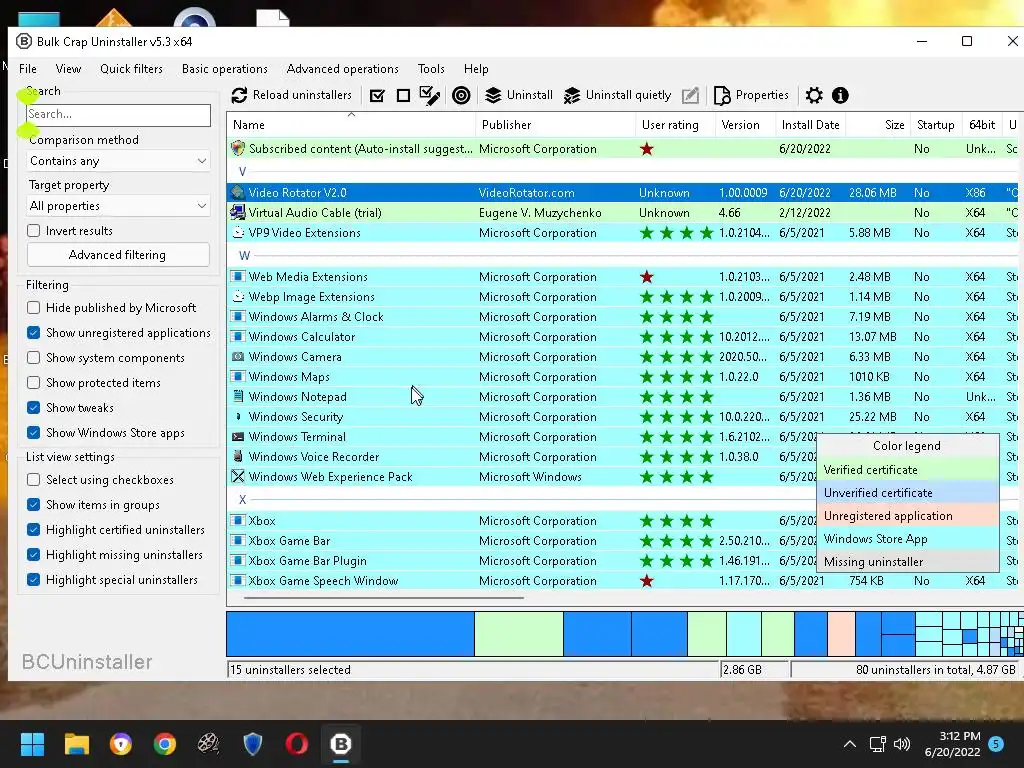Open the Tools menu

coord(431,69)
